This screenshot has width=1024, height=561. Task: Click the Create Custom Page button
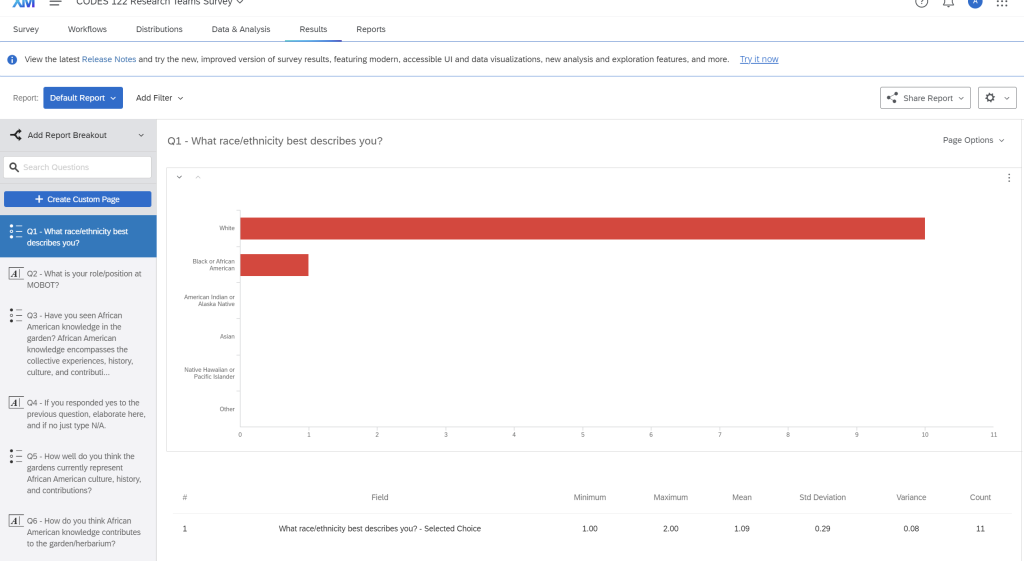coord(78,199)
